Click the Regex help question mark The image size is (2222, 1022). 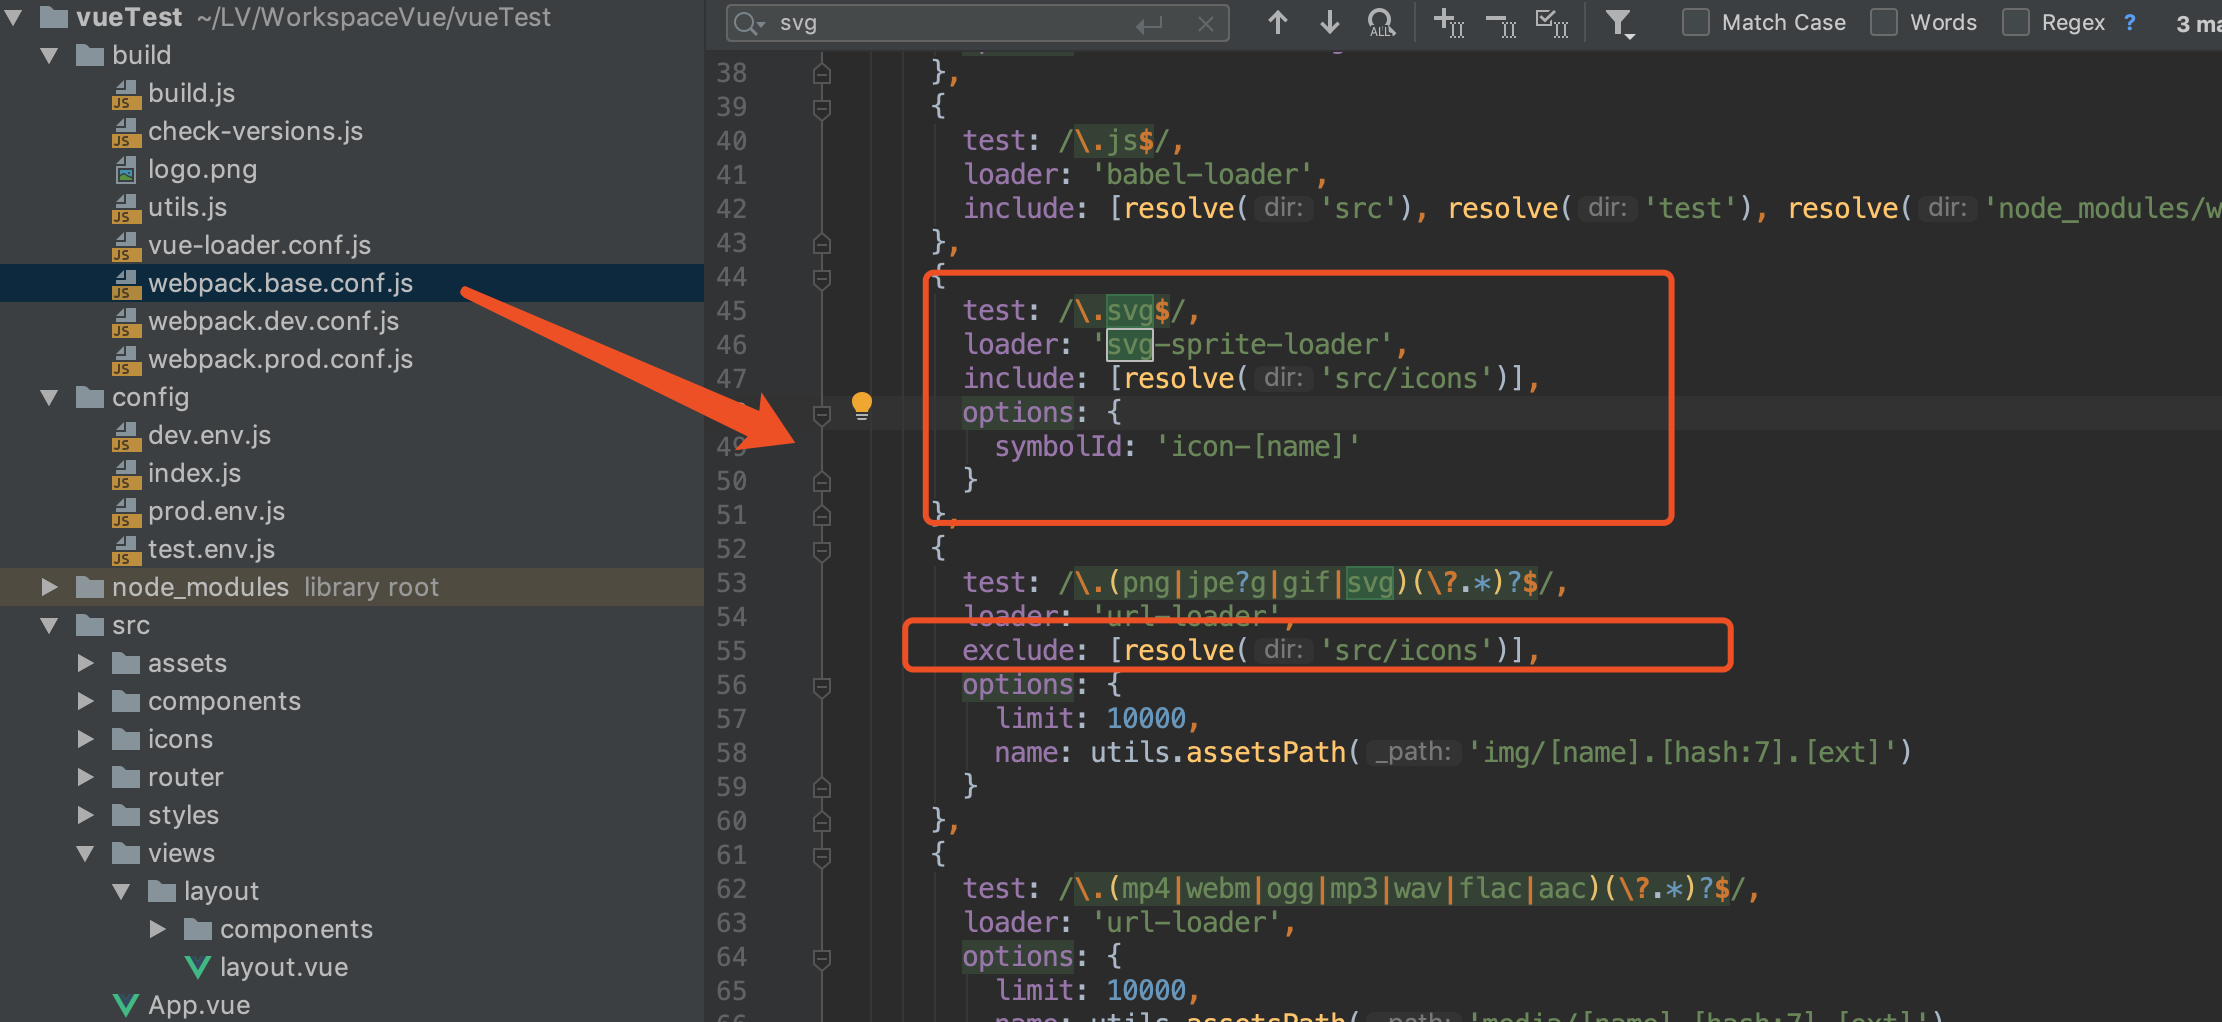(2129, 22)
